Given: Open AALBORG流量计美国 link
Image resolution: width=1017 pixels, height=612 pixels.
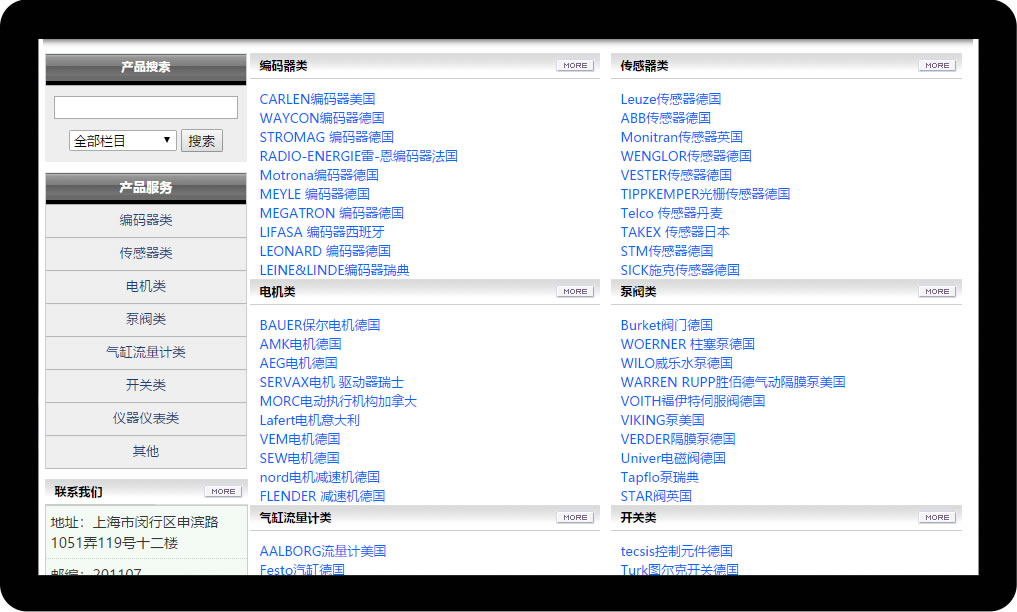Looking at the screenshot, I should [x=323, y=552].
